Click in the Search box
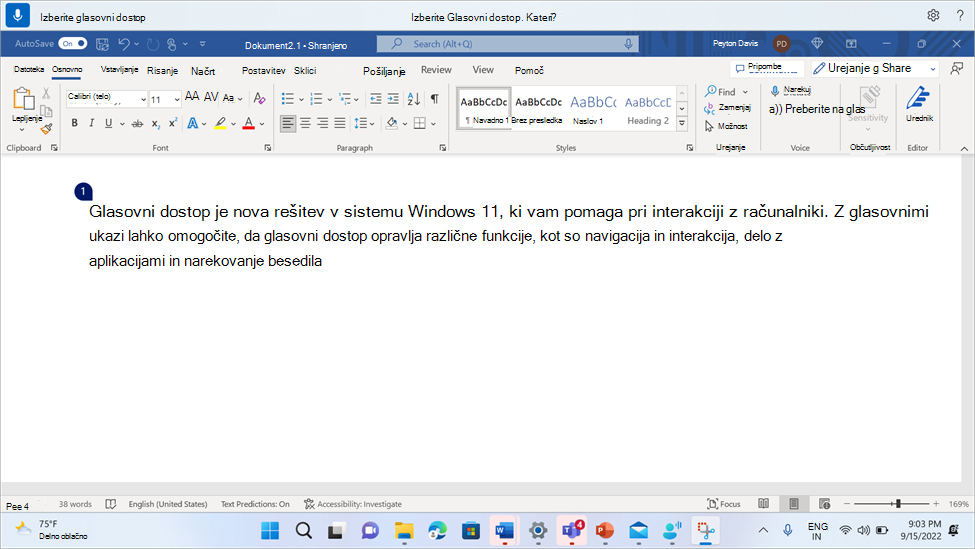Image resolution: width=975 pixels, height=549 pixels. pyautogui.click(x=507, y=44)
